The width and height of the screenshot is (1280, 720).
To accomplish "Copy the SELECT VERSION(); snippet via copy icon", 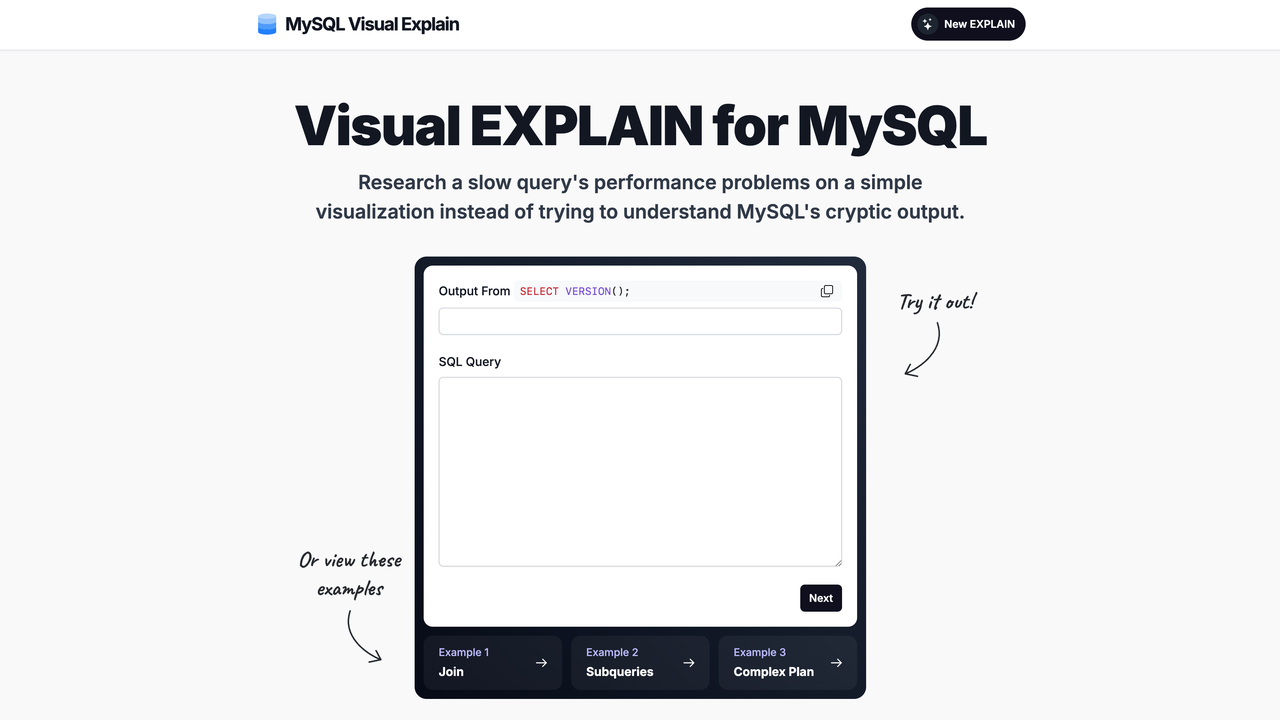I will [827, 290].
